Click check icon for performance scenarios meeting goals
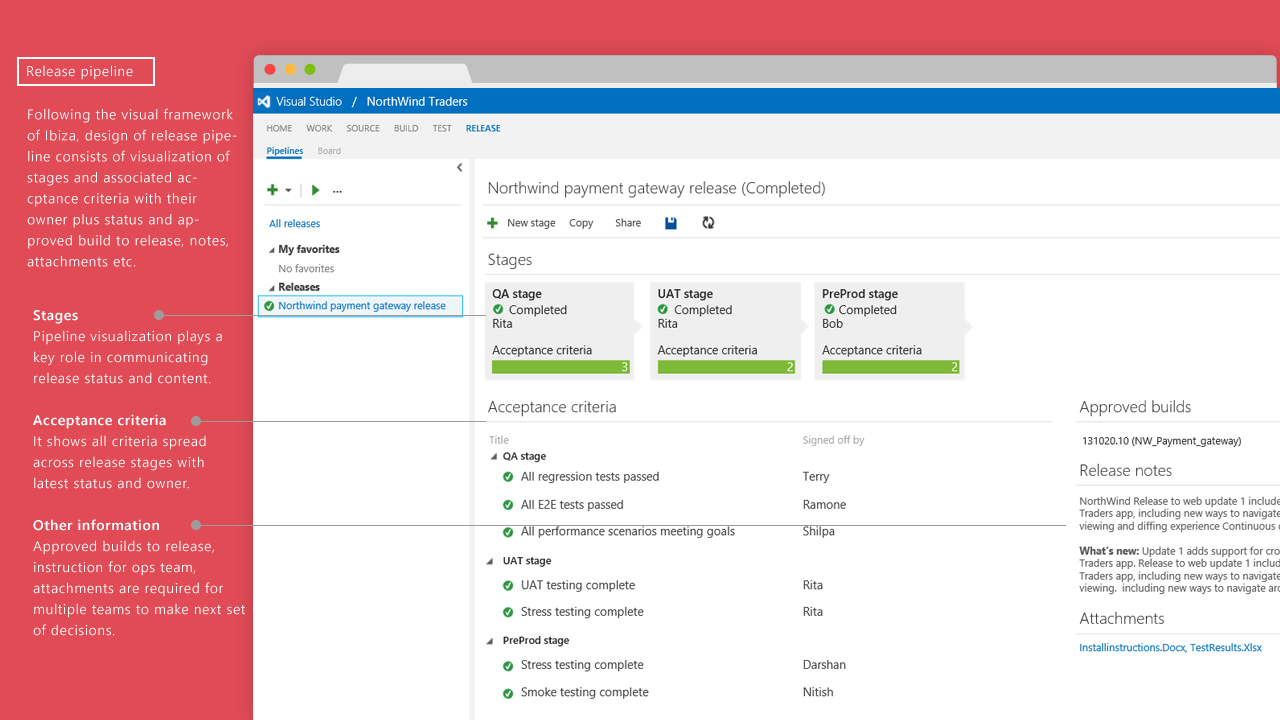Viewport: 1280px width, 720px height. coord(509,532)
